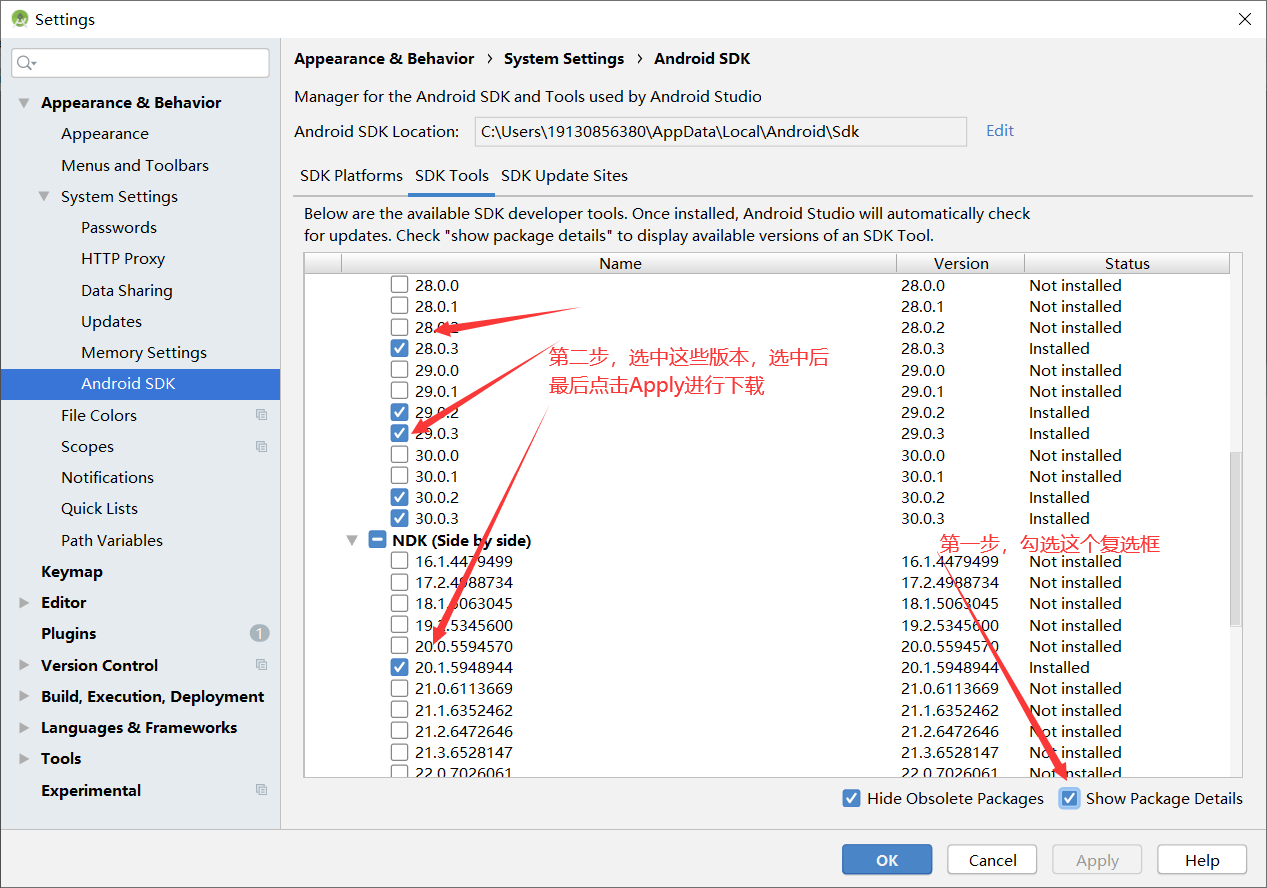Toggle the NDK (Side by side) group checkbox

coord(377,540)
